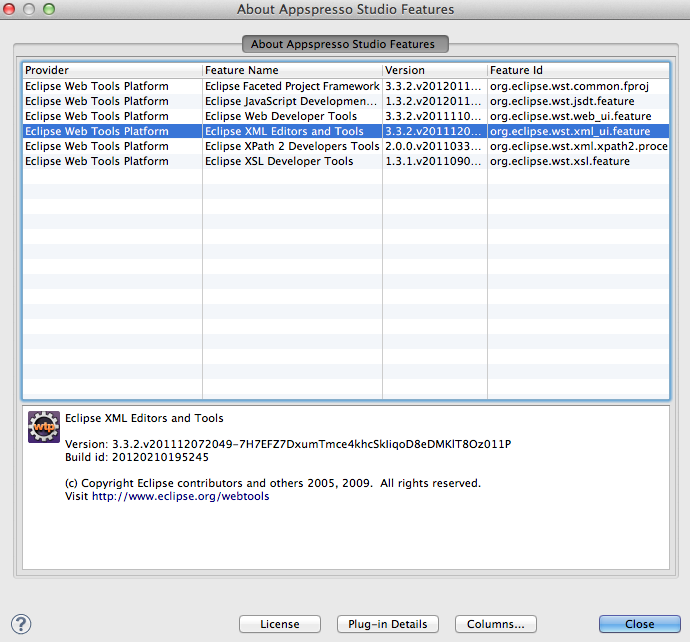Click org.eclipse.wst.xml.xpath2 feature id cell

578,146
